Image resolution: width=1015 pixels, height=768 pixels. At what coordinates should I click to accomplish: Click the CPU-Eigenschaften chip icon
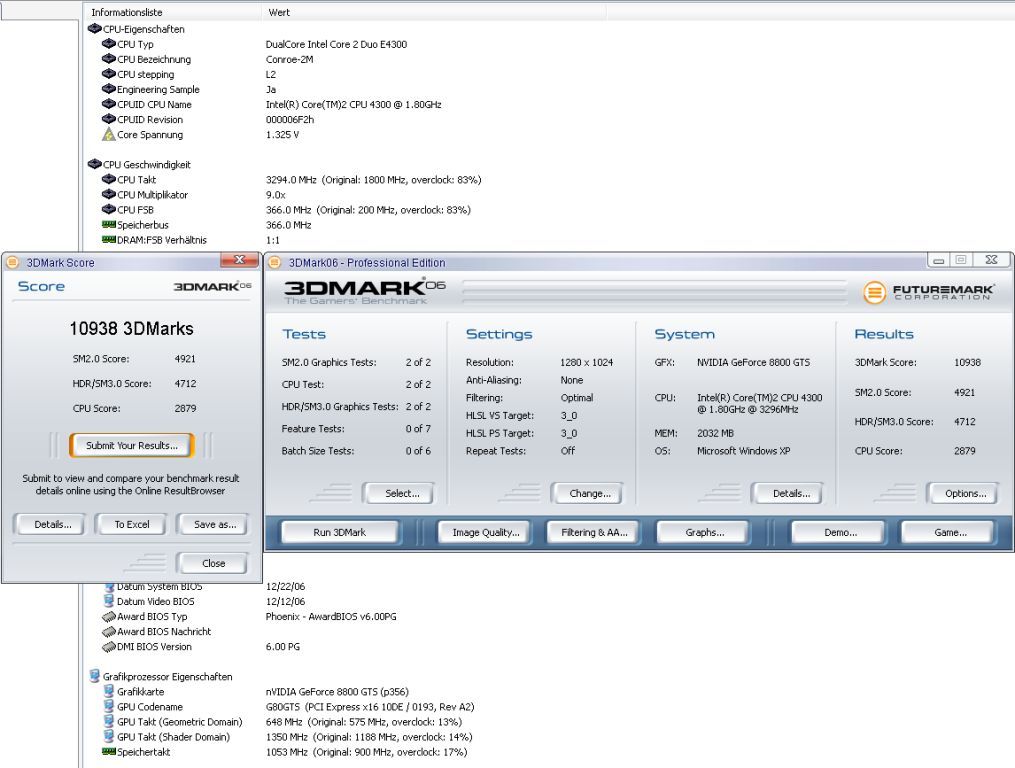point(95,28)
